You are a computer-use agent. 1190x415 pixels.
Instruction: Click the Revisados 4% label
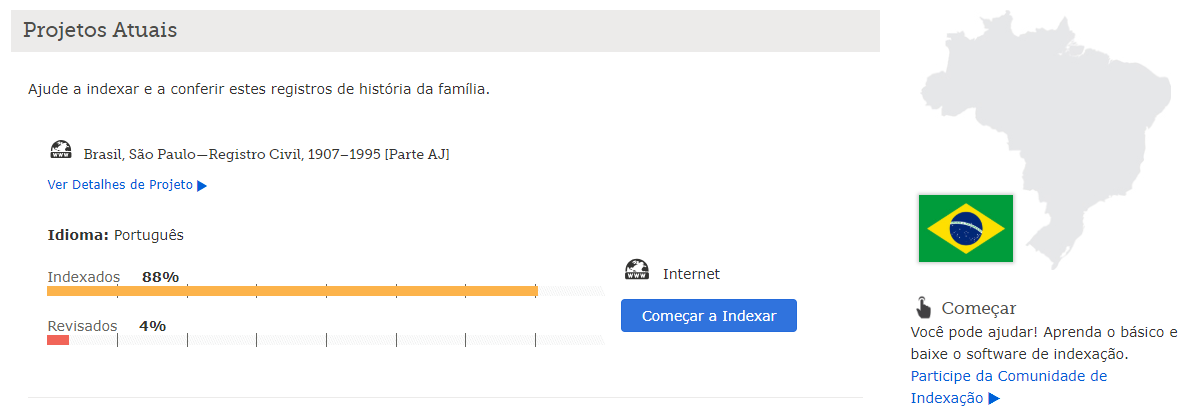[x=107, y=326]
